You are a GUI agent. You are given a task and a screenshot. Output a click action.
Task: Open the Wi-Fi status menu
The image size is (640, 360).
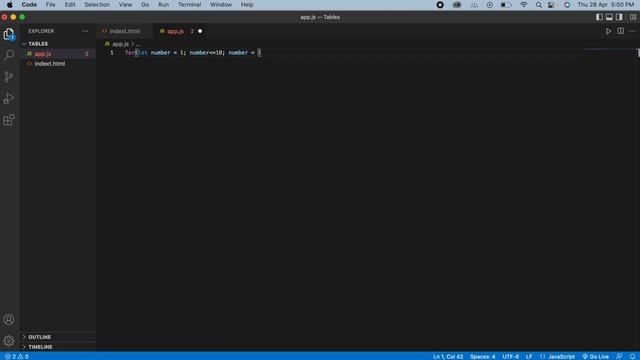click(x=524, y=5)
